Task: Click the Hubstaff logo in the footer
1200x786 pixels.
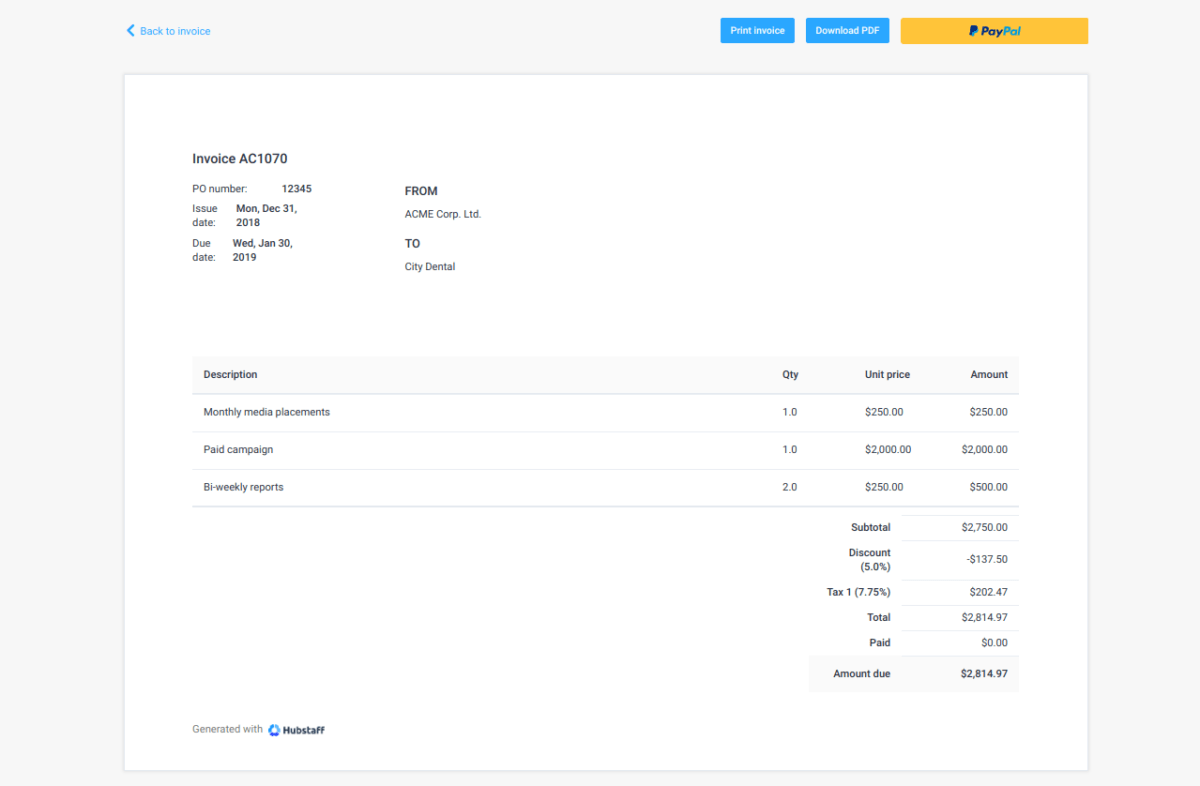Action: 296,729
